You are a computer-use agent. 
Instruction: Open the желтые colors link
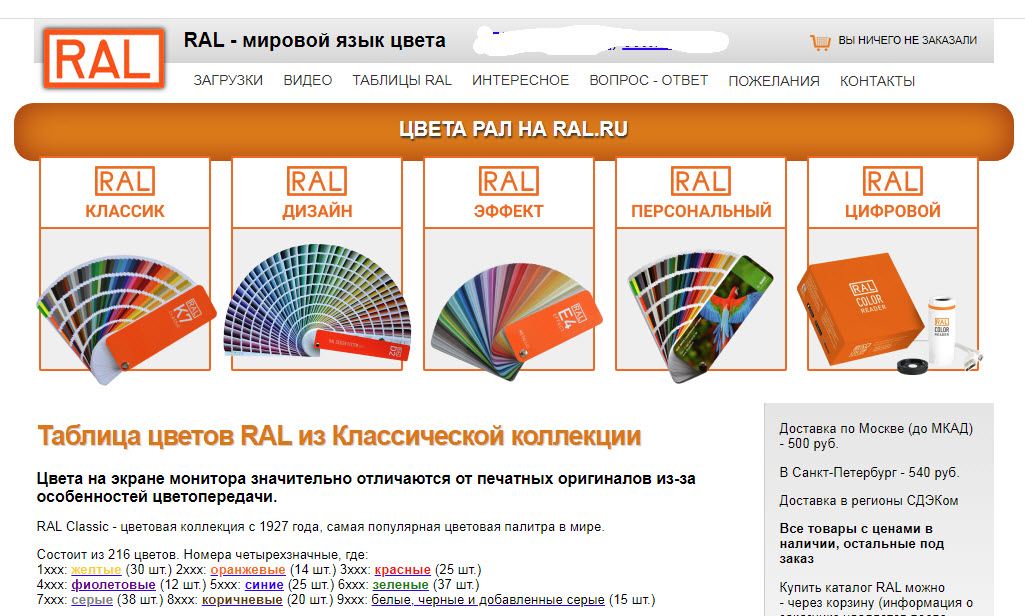click(x=96, y=570)
